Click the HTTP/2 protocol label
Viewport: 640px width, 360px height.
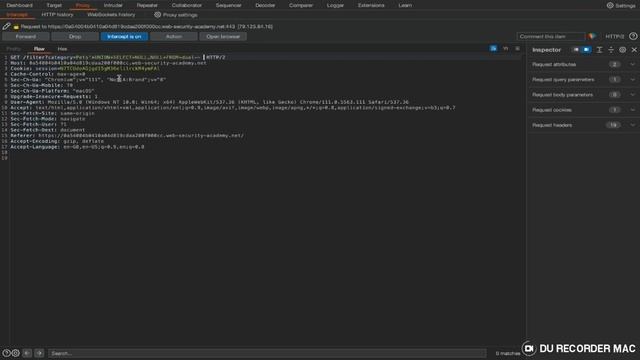615,36
